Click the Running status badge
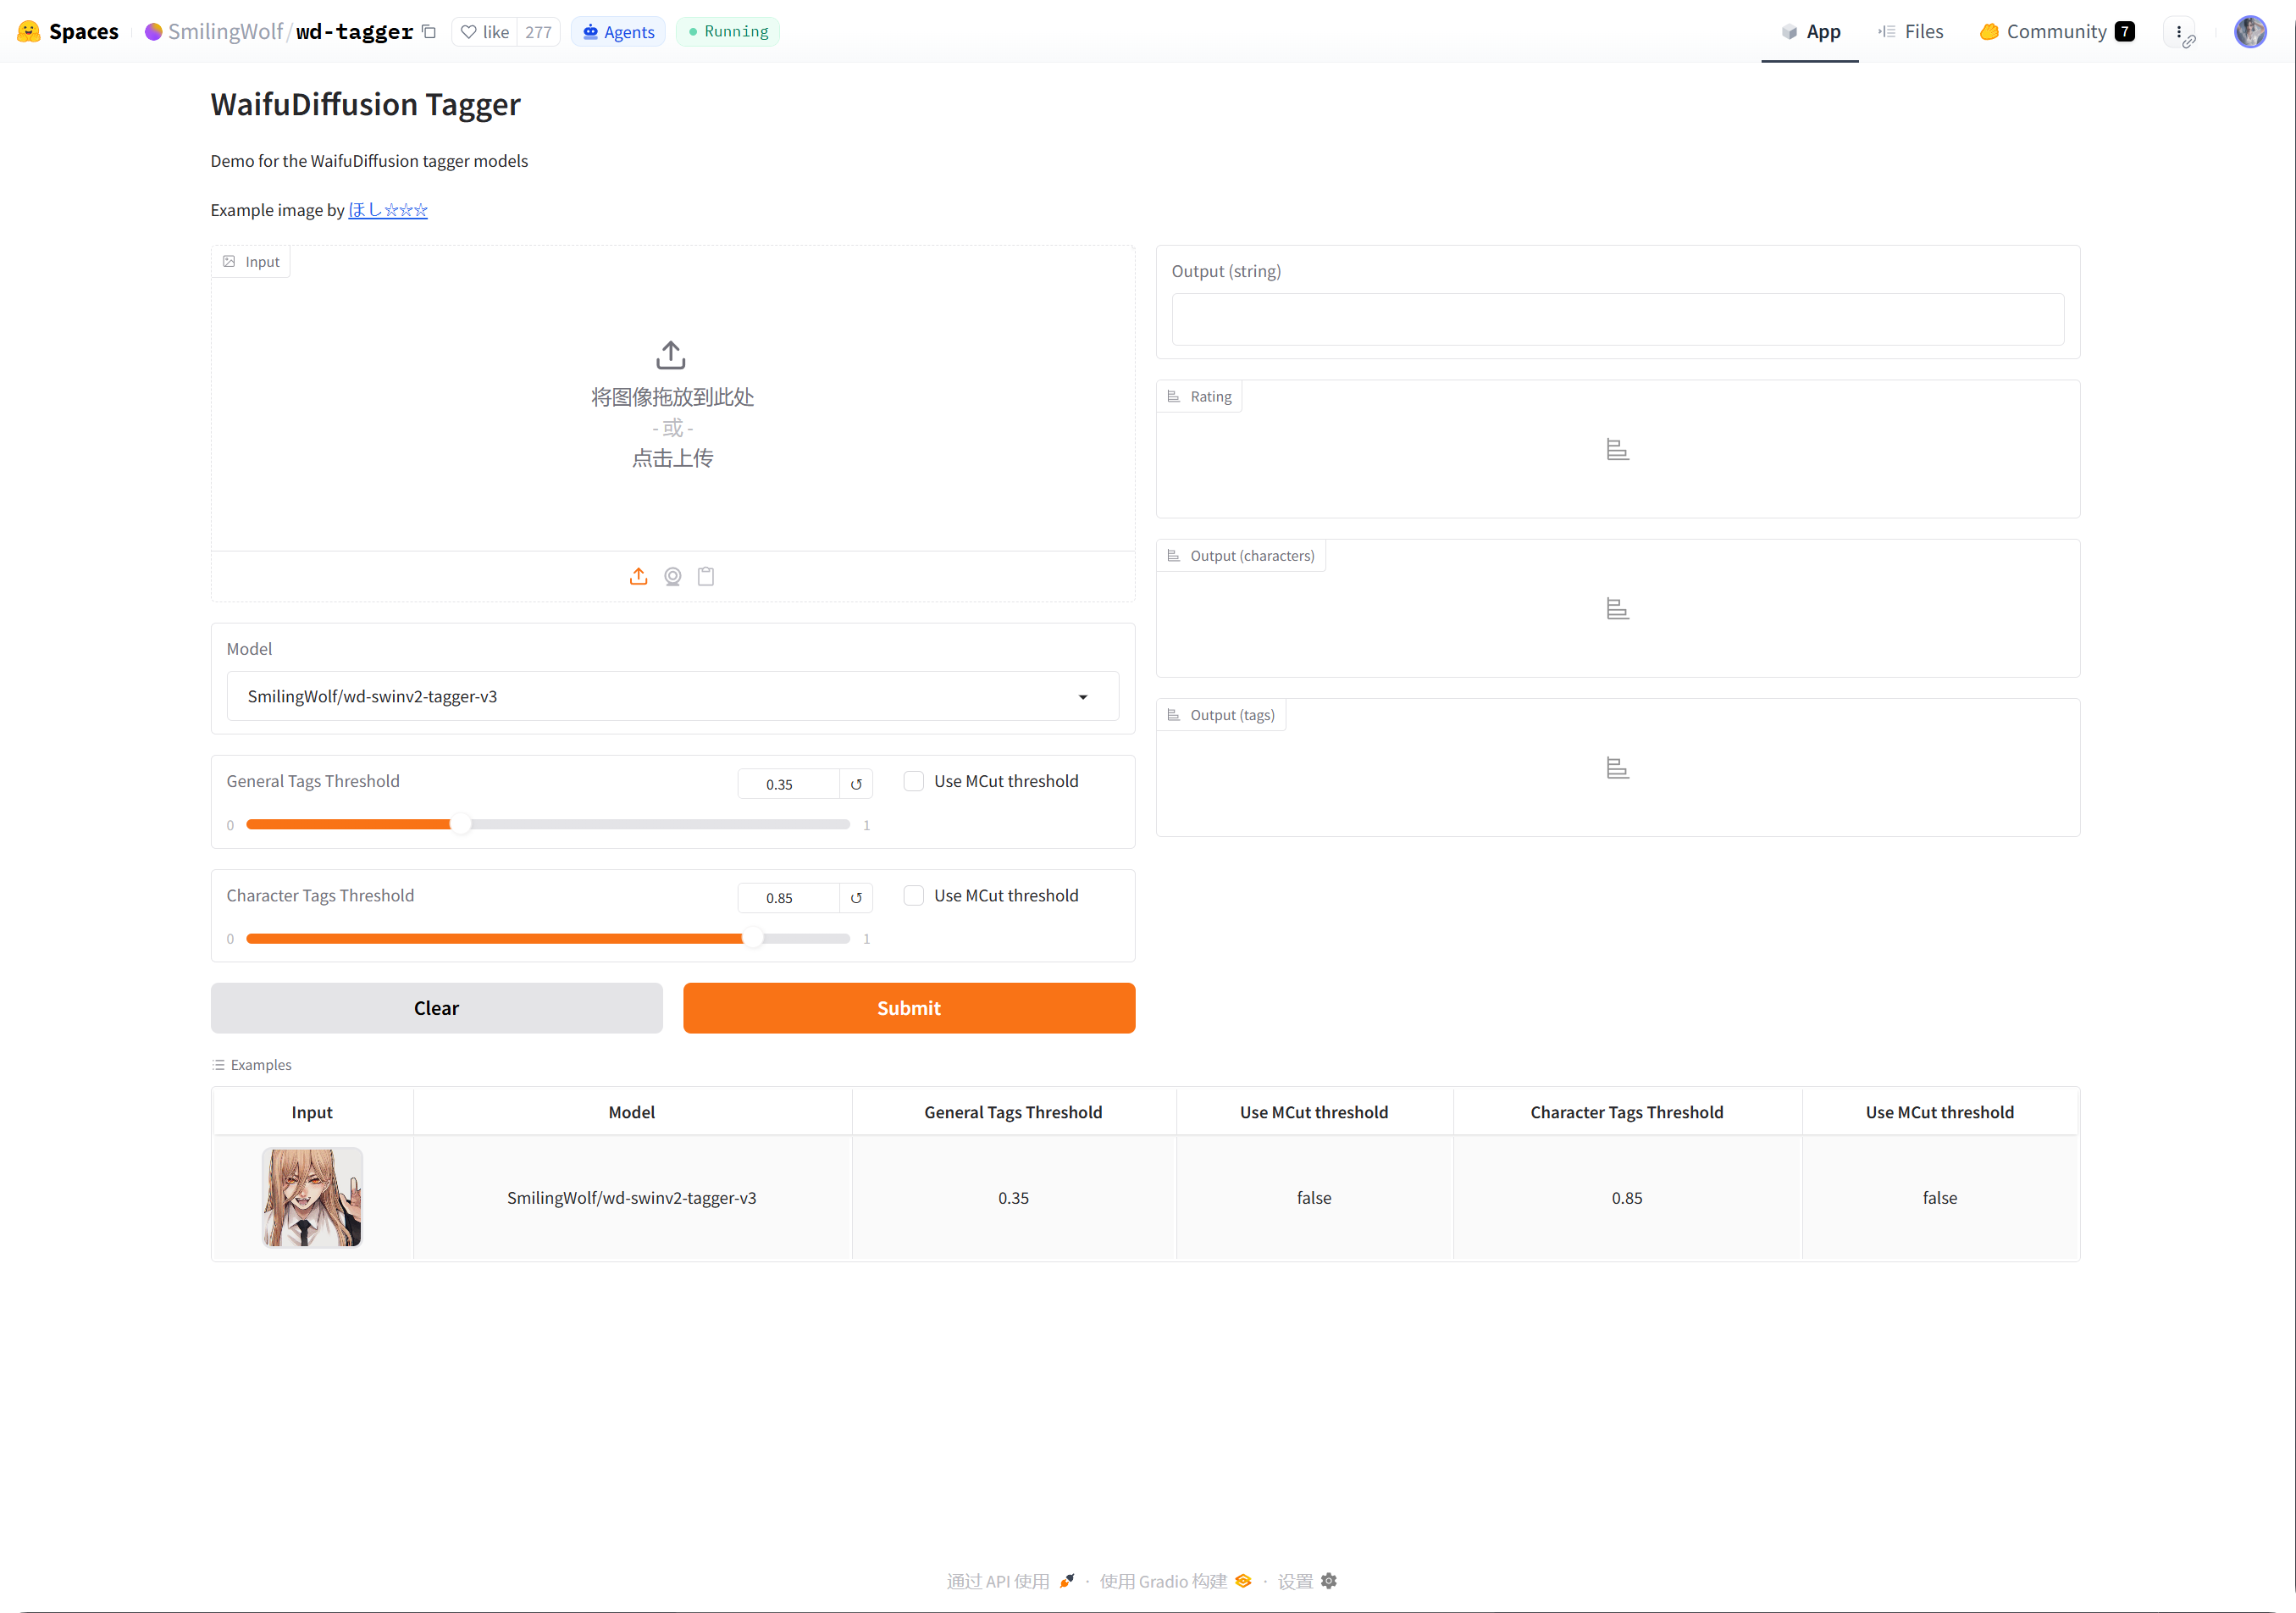The image size is (2296, 1613). click(728, 32)
